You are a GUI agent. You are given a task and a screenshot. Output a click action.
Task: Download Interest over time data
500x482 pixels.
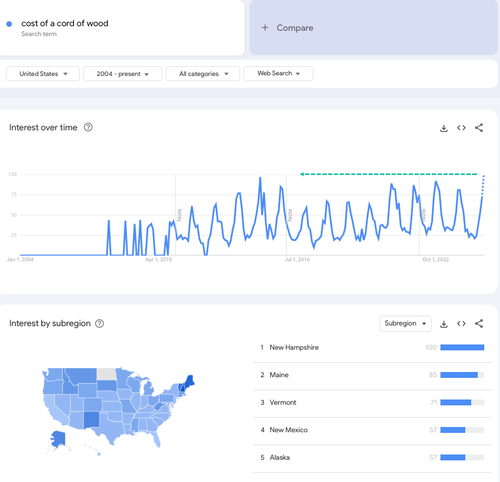point(444,128)
